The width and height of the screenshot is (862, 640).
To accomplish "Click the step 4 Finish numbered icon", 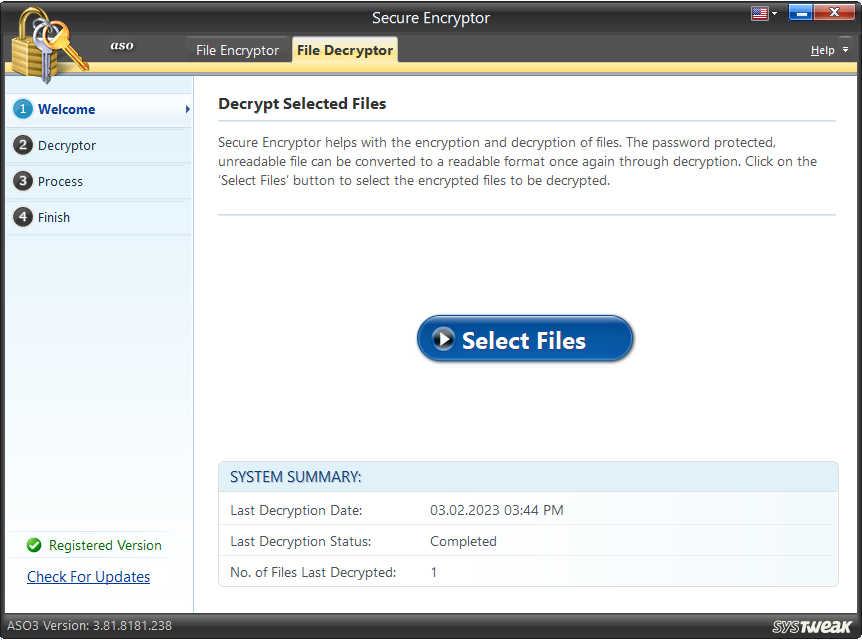I will (x=22, y=217).
